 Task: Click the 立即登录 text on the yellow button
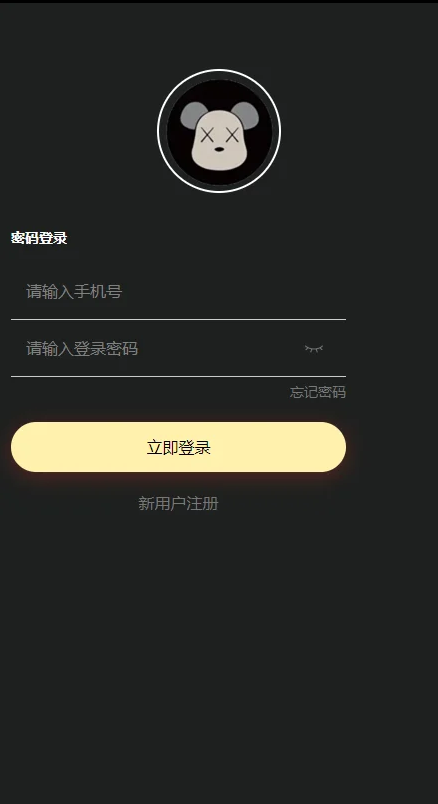coord(178,448)
